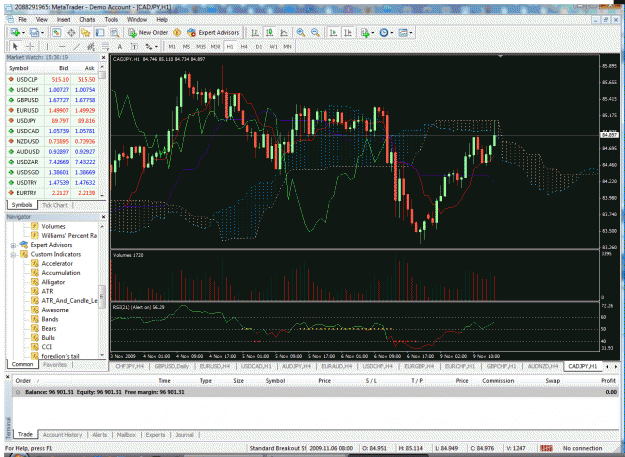The height and width of the screenshot is (457, 625).
Task: Select the Horizontal Line drawing tool
Action: tap(62, 47)
